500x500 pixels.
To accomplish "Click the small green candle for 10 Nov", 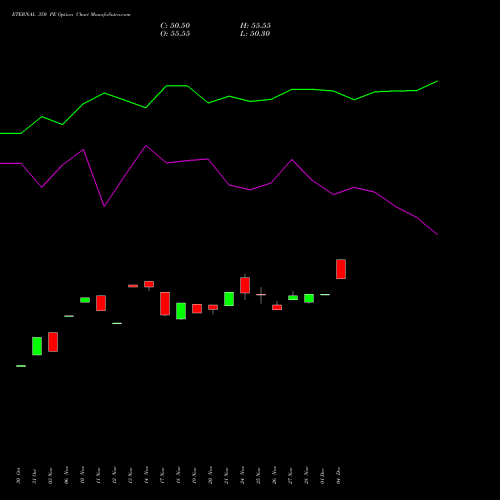I will click(85, 300).
